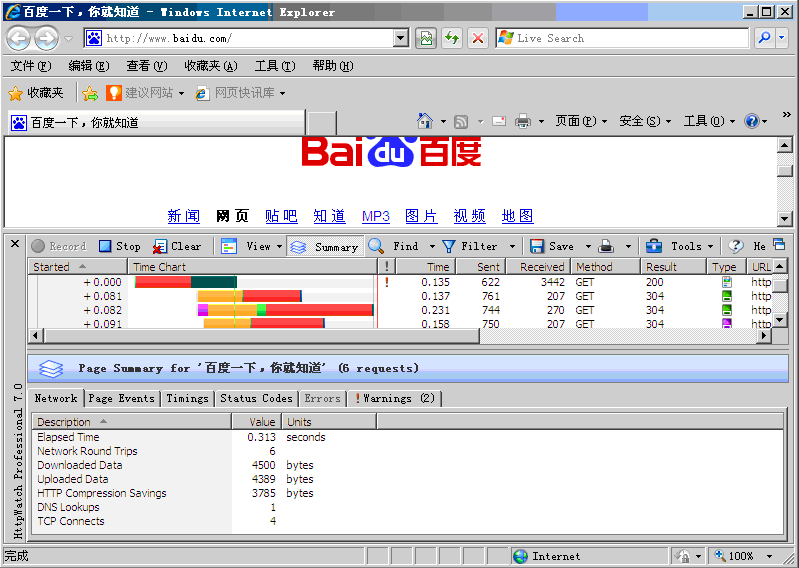The image size is (799, 568).
Task: Click the compatibility view icon
Action: tap(426, 38)
